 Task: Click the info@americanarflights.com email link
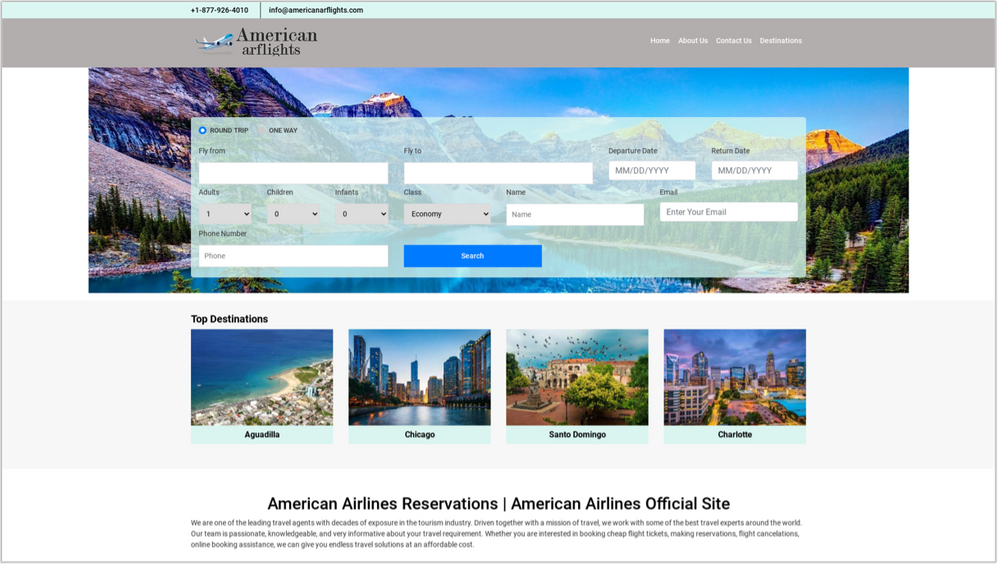point(316,10)
